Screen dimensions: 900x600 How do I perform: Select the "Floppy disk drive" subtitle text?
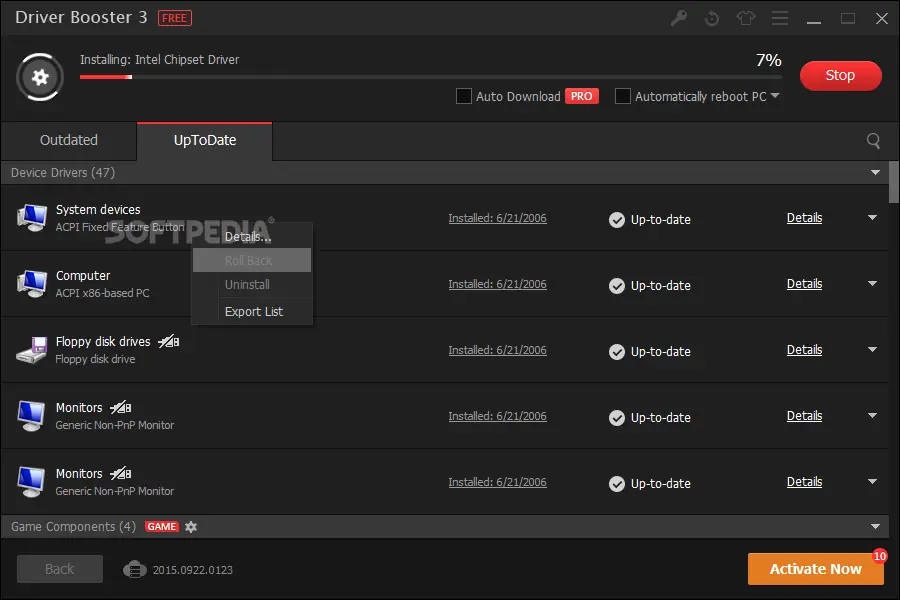(95, 359)
